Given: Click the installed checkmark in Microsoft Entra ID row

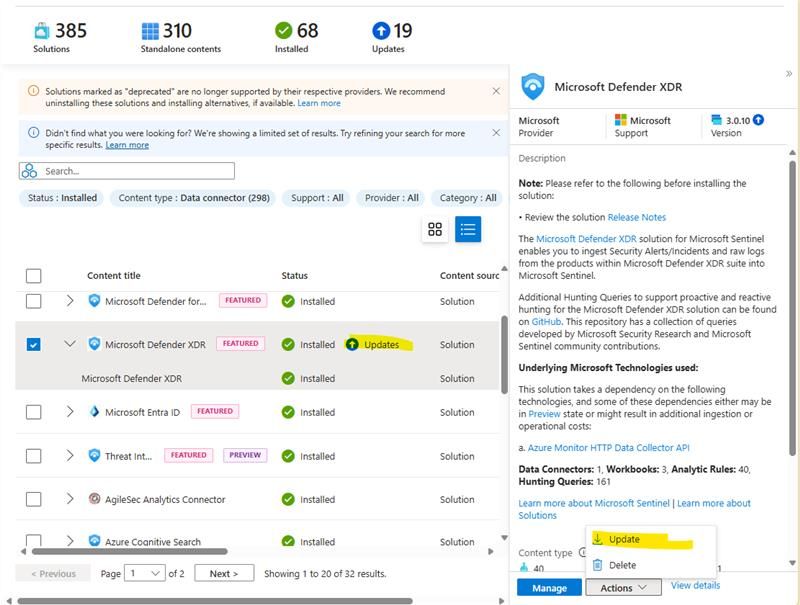Looking at the screenshot, I should pos(288,412).
